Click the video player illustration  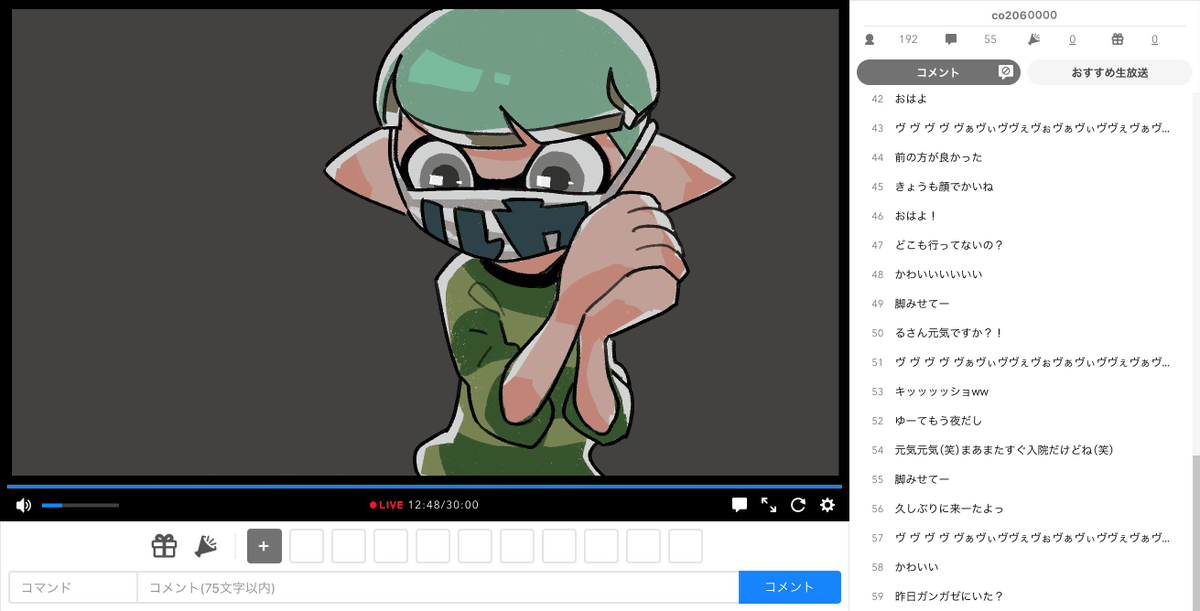coord(425,242)
